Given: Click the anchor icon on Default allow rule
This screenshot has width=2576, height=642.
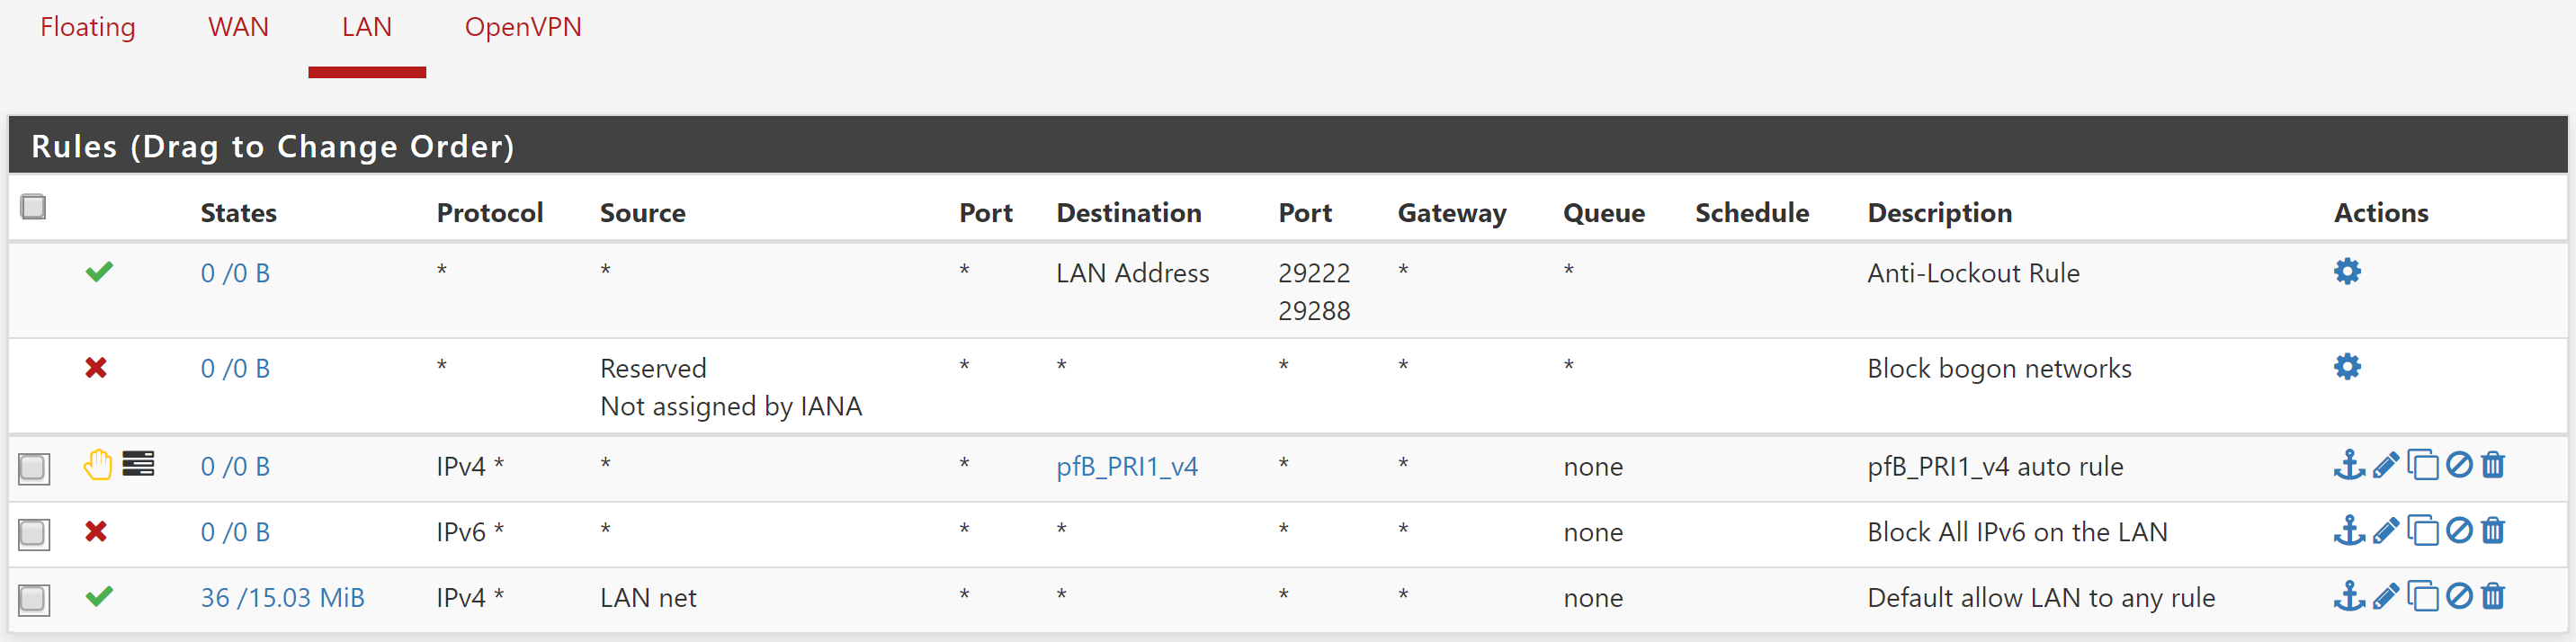Looking at the screenshot, I should [x=2348, y=597].
